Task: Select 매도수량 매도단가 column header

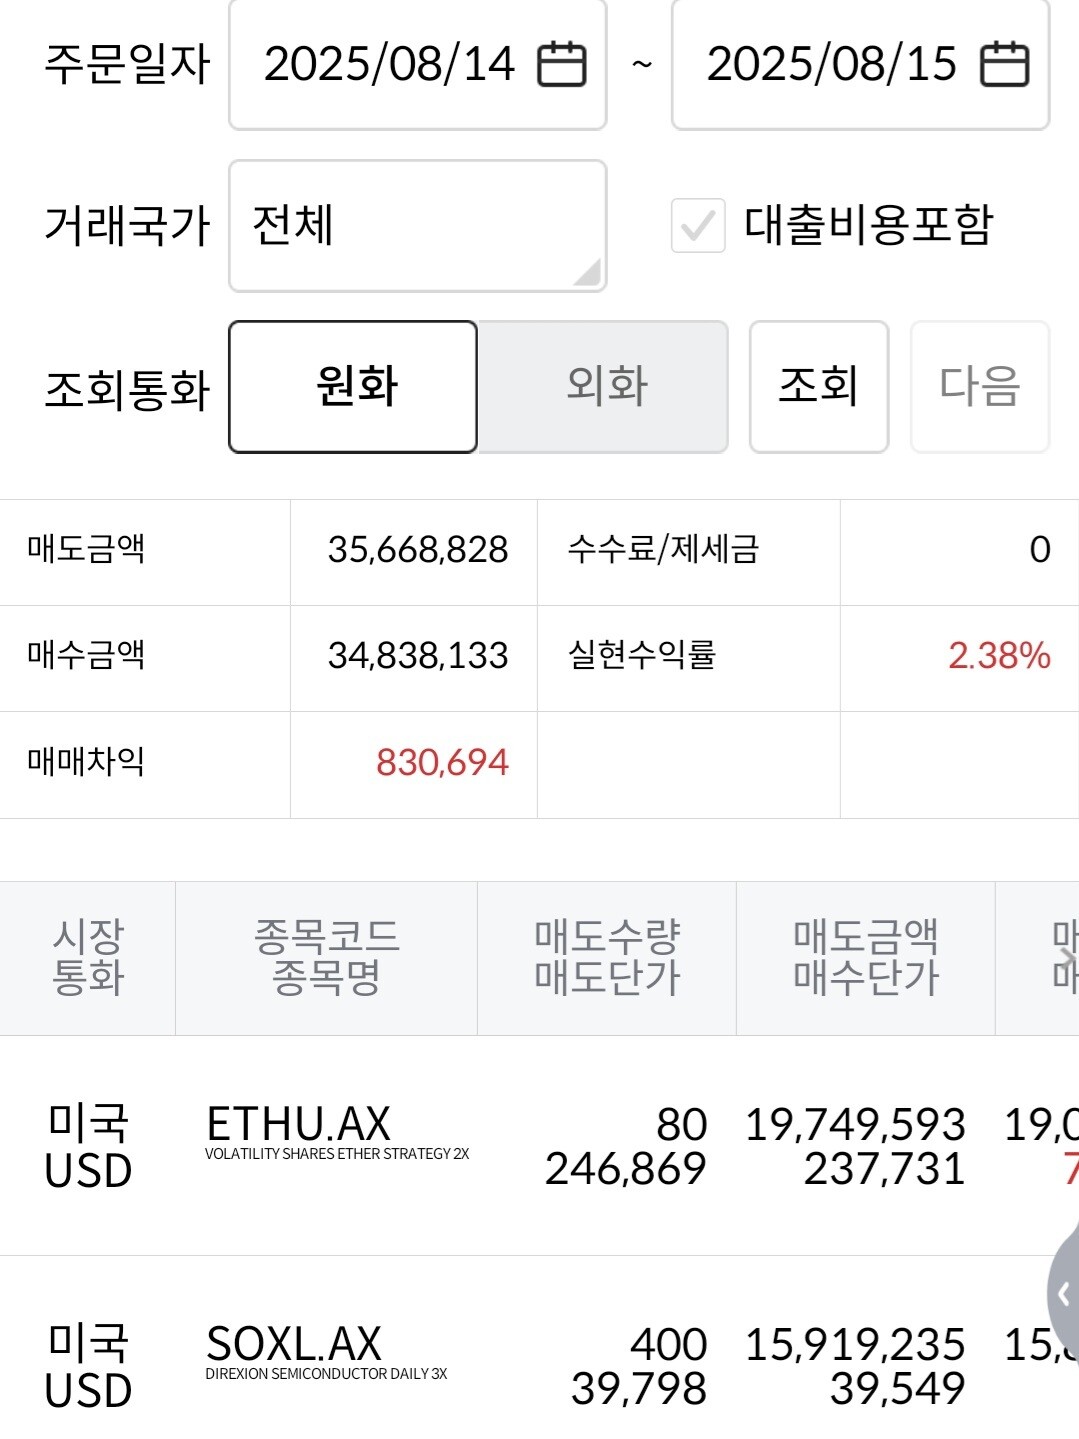Action: click(606, 957)
